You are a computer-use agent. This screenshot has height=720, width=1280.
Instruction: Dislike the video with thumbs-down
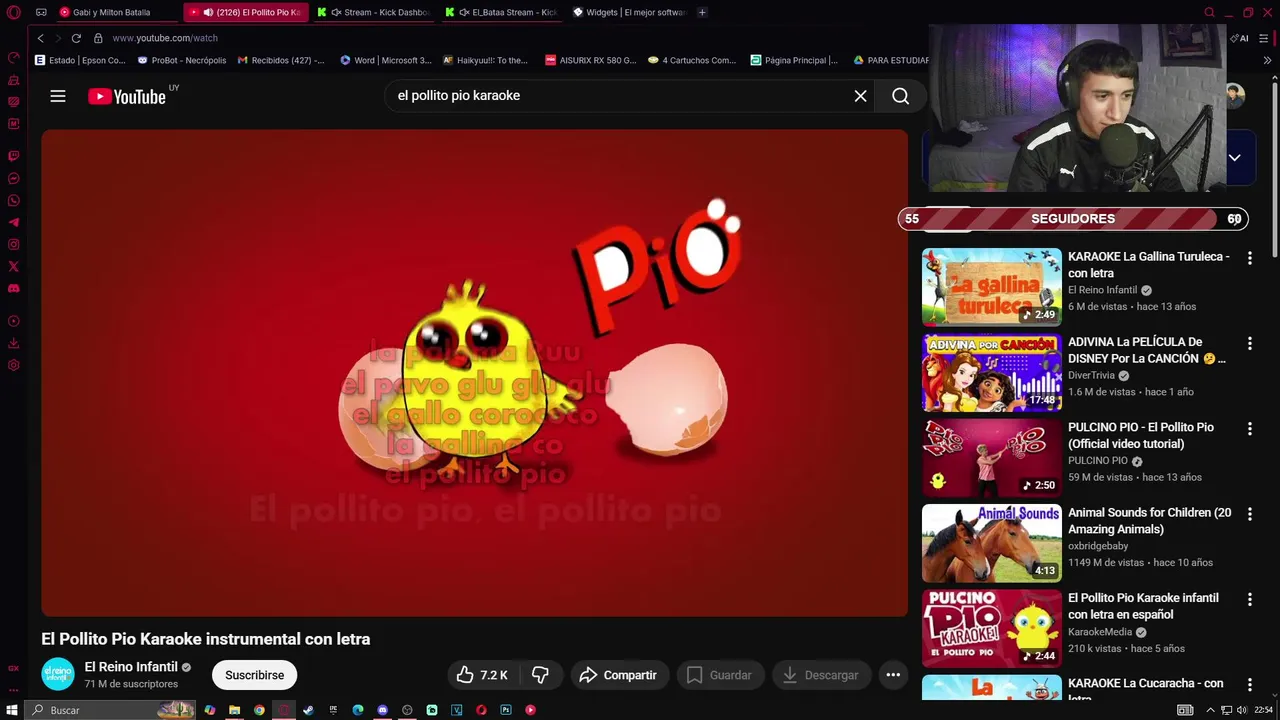541,675
